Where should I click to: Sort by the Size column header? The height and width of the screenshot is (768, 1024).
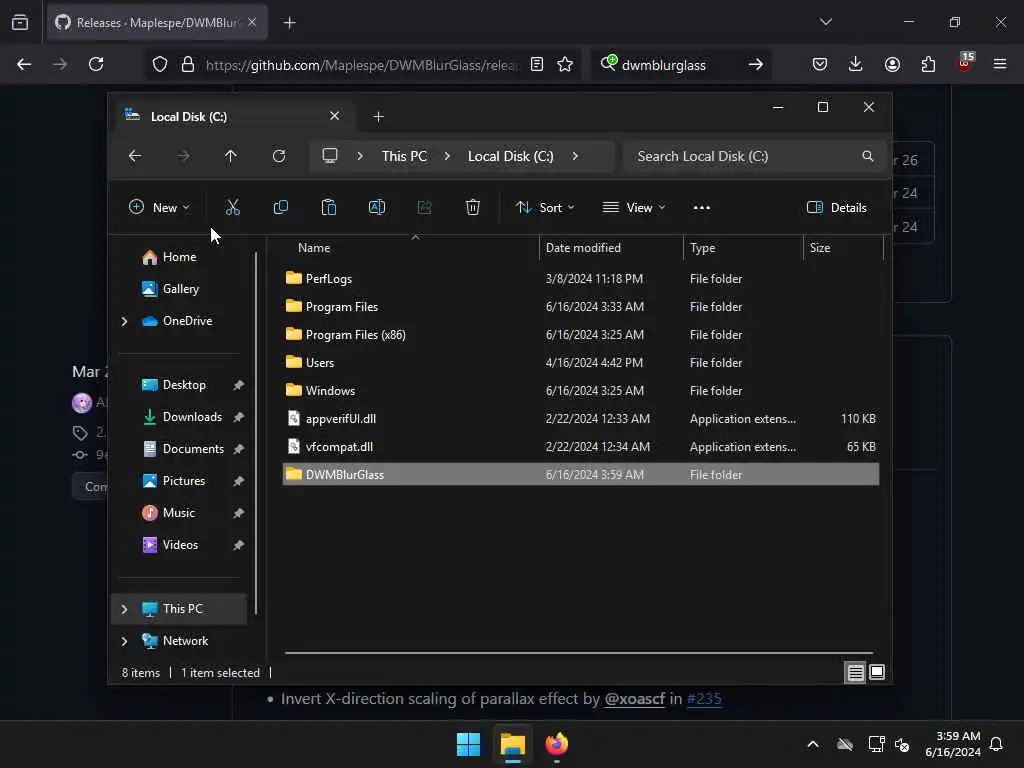pos(820,248)
